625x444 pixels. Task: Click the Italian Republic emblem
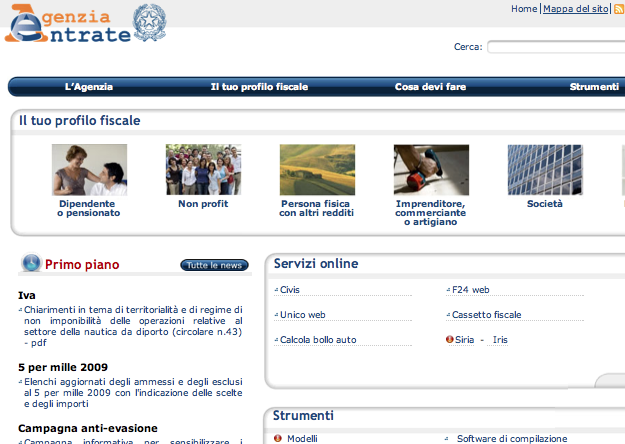click(x=149, y=22)
